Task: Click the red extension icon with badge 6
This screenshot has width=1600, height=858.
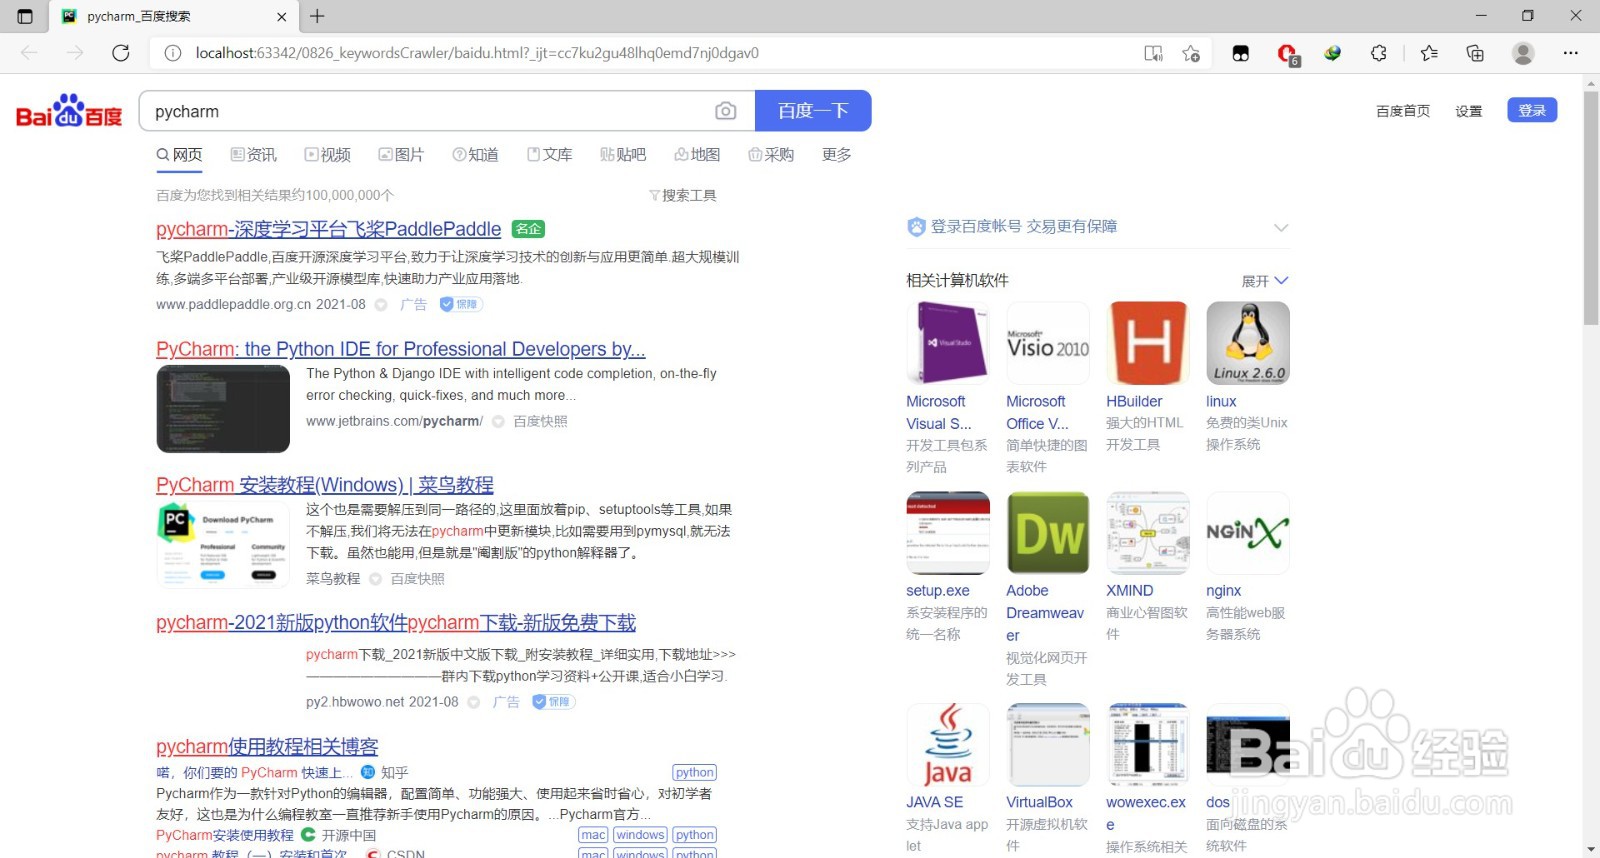Action: (1288, 54)
